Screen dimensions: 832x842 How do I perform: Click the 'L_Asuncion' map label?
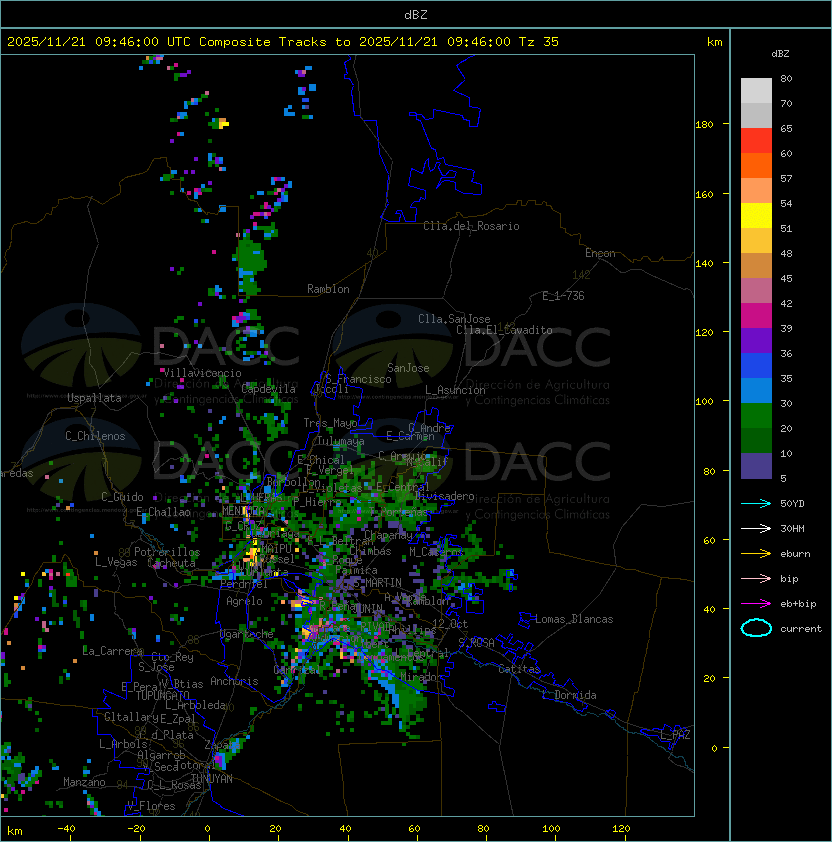(455, 390)
